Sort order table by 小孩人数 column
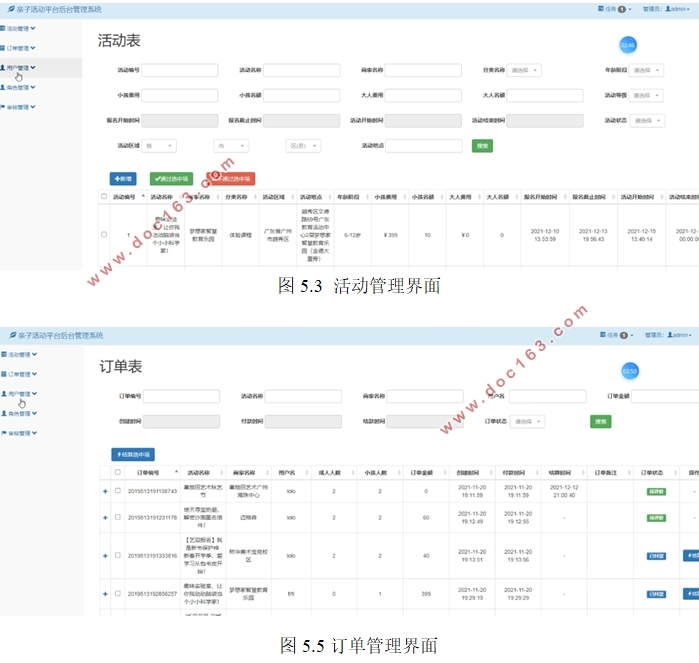The image size is (699, 663). (380, 473)
